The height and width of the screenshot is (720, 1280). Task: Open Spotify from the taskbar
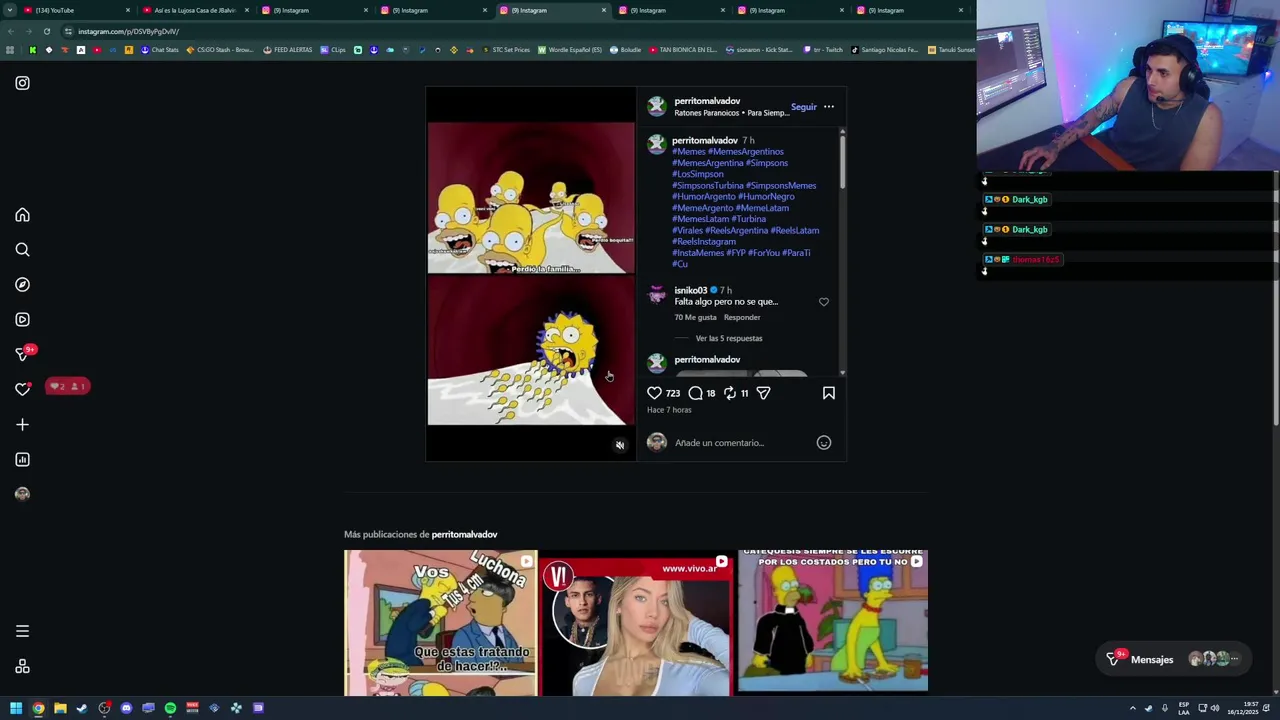(x=170, y=708)
